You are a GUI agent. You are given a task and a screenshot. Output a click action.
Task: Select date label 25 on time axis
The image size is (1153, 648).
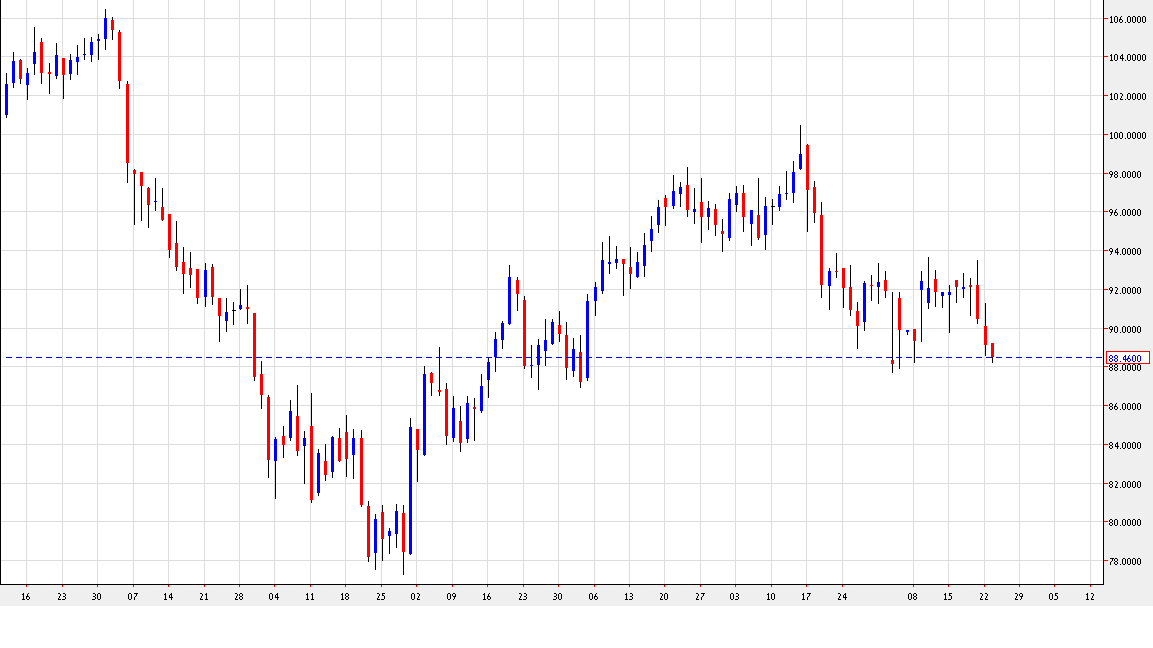(x=380, y=597)
